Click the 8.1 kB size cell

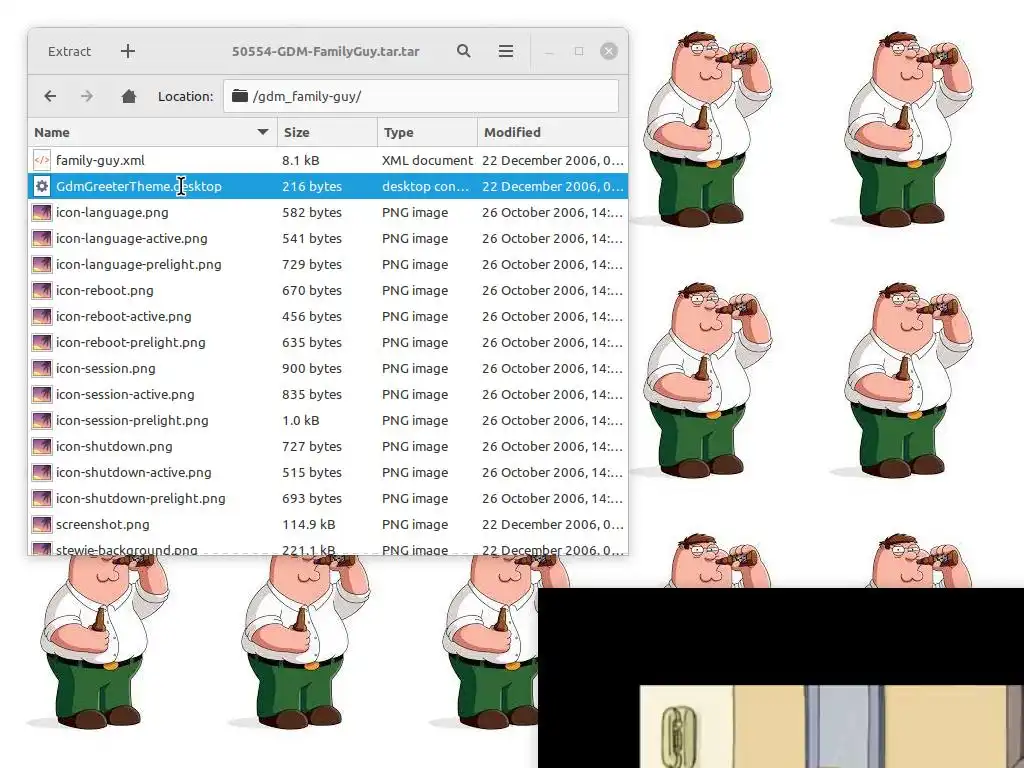300,160
